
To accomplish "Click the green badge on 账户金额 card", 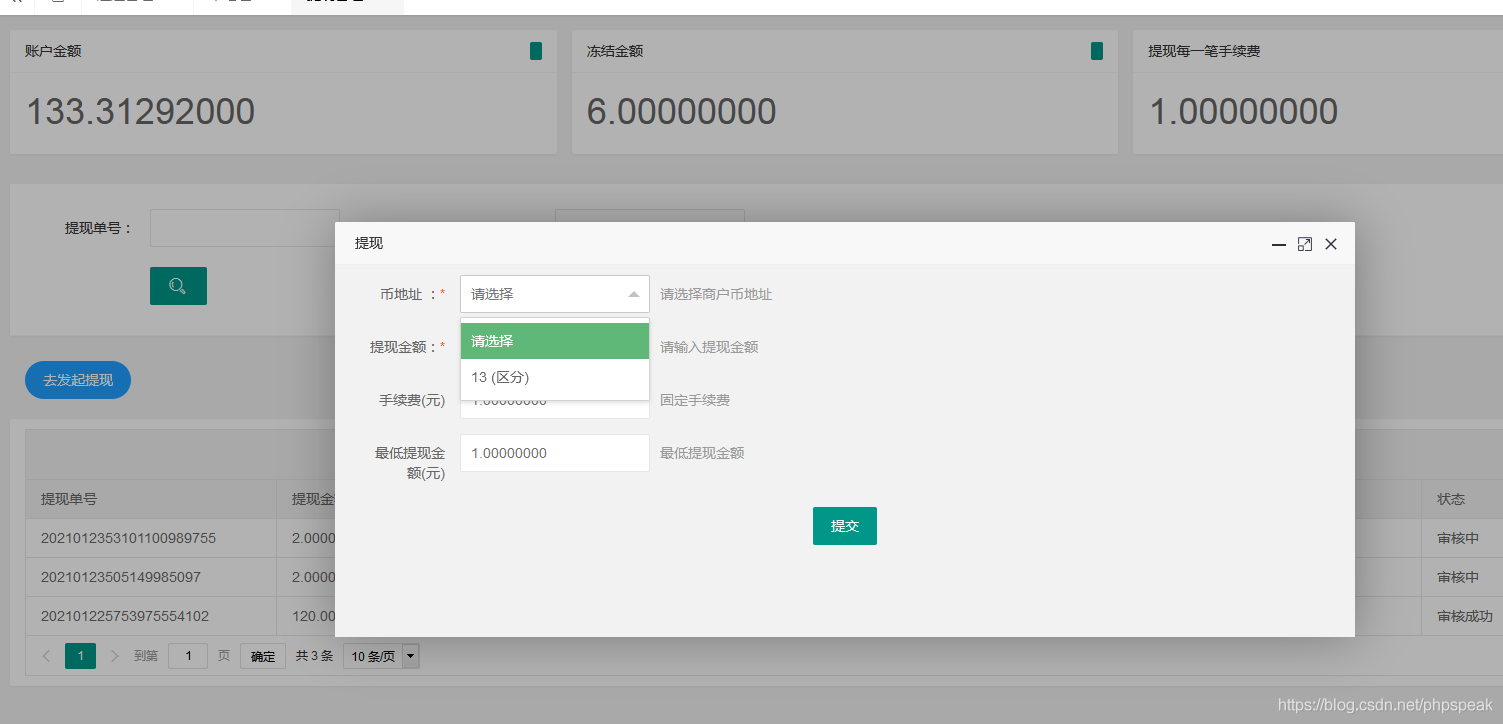I will pyautogui.click(x=536, y=51).
